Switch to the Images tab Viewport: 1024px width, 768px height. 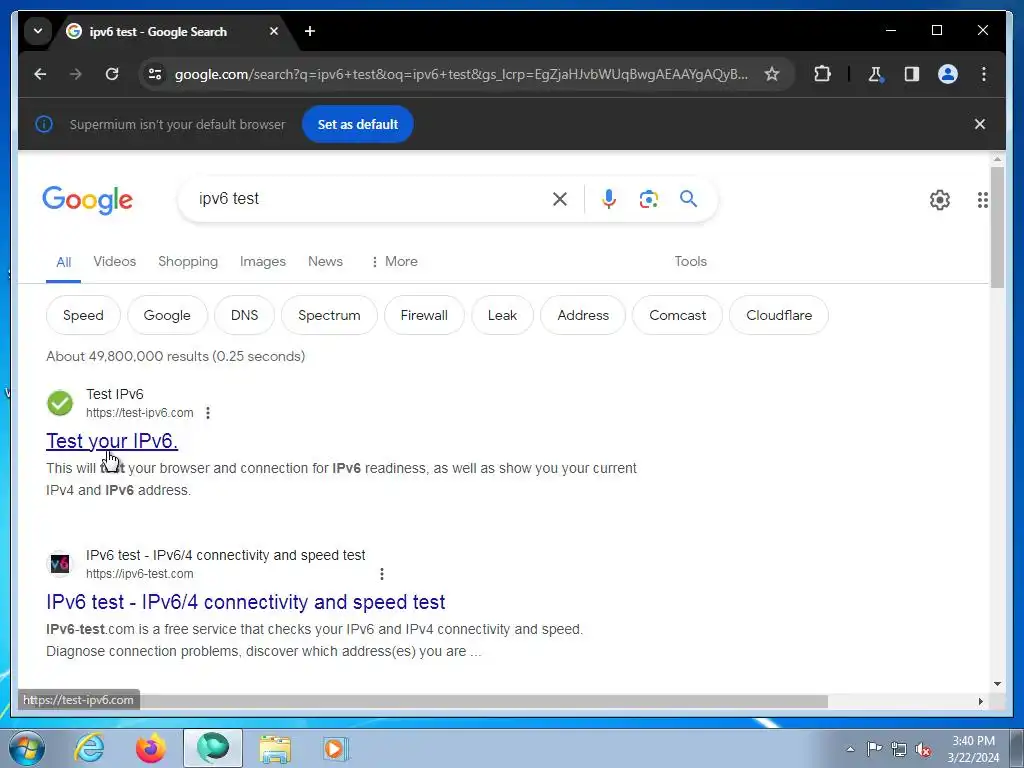(x=263, y=261)
